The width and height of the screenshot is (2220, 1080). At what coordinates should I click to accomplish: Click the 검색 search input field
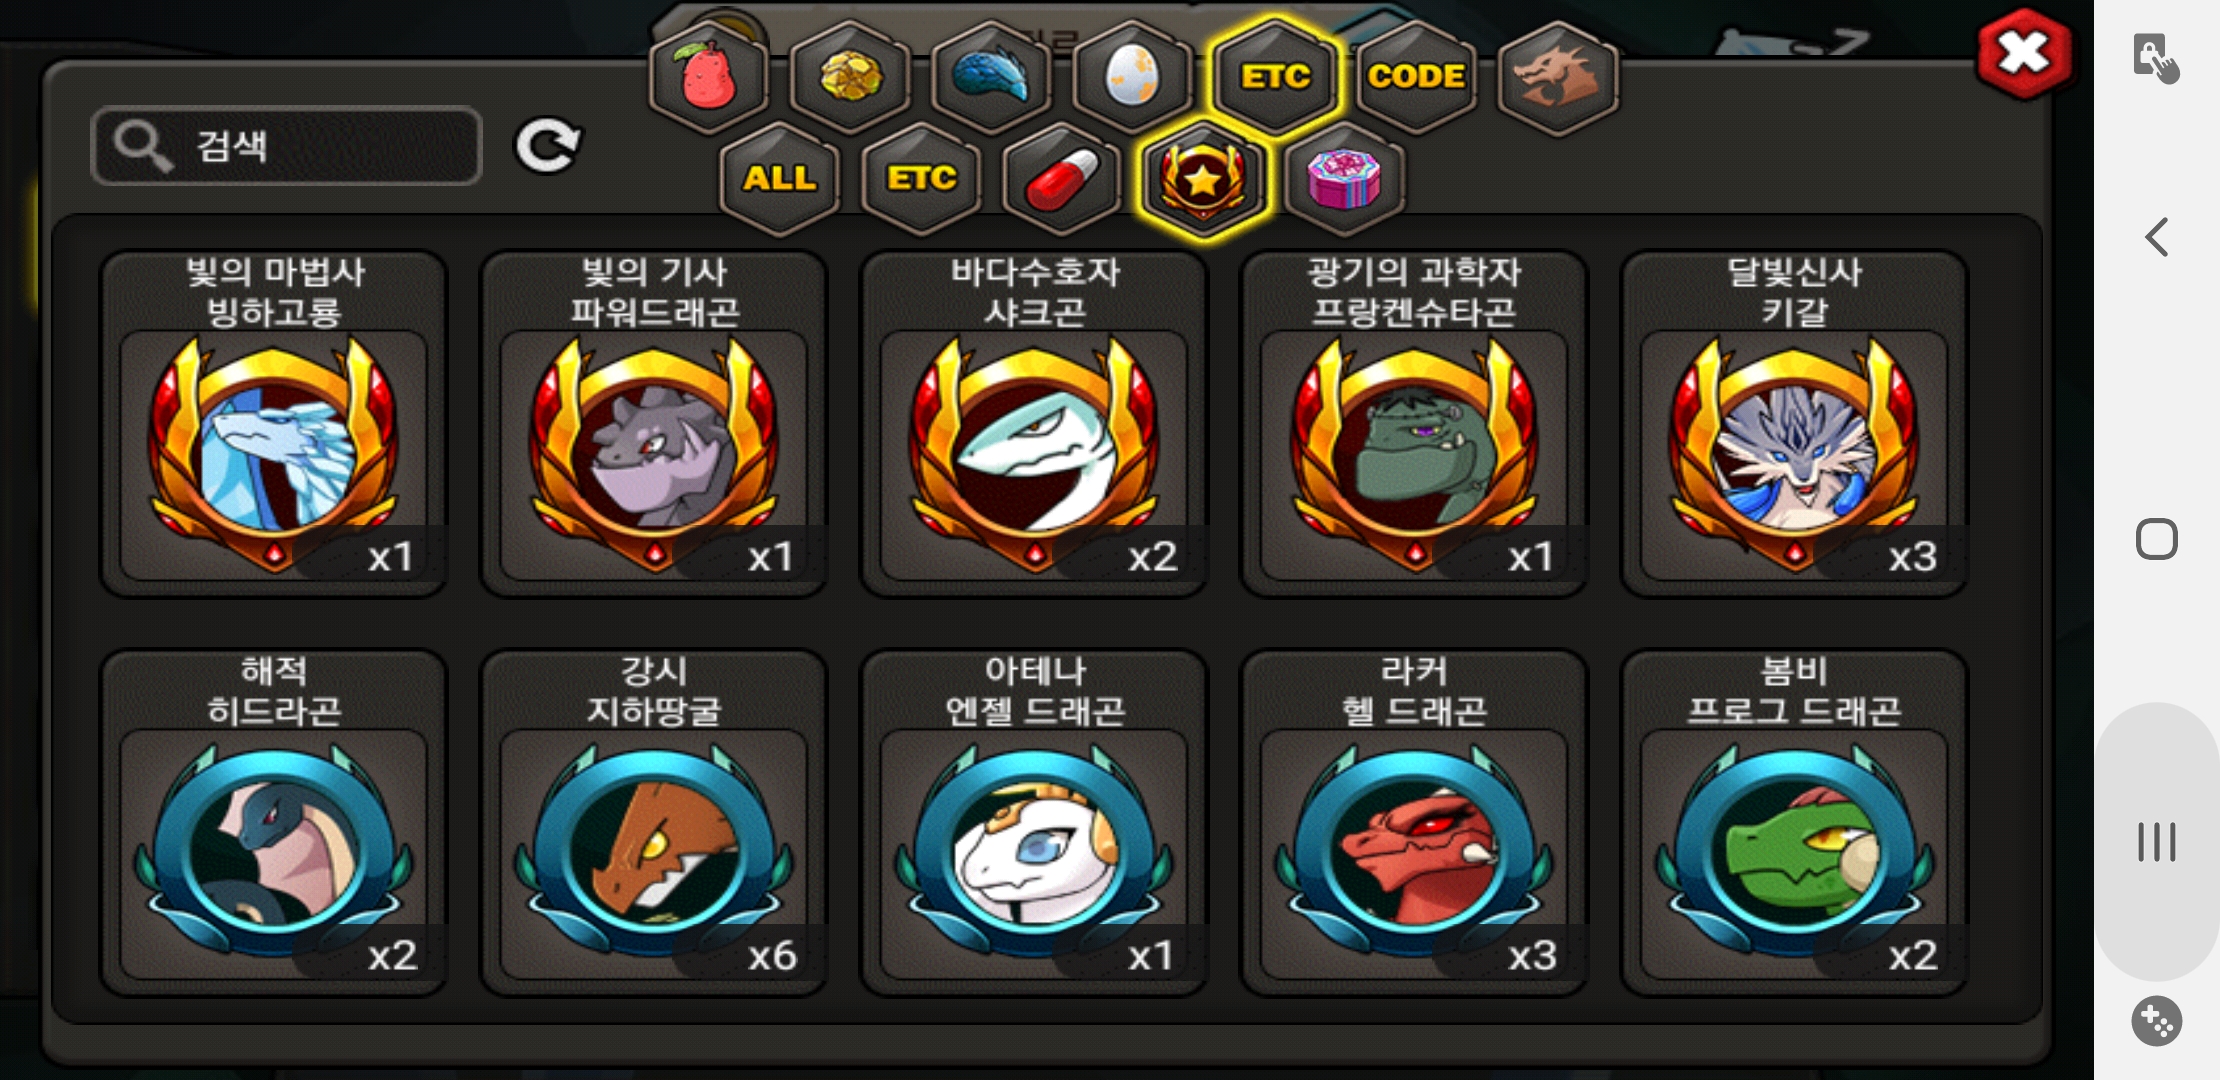click(x=287, y=146)
